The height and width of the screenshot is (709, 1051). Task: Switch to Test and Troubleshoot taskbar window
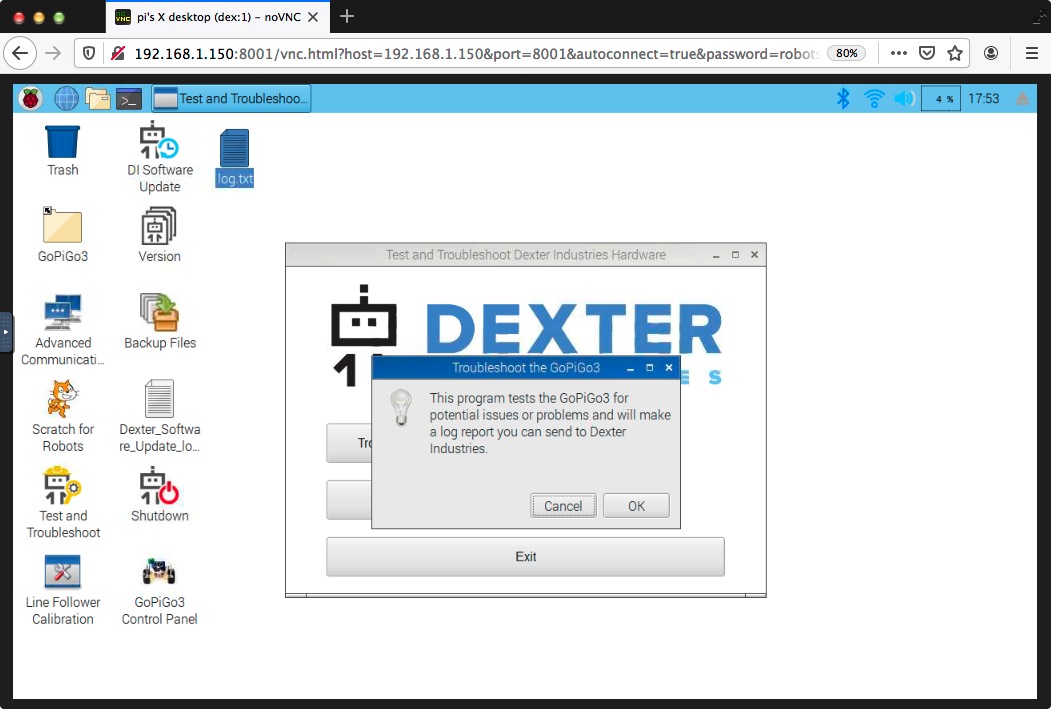coord(232,98)
